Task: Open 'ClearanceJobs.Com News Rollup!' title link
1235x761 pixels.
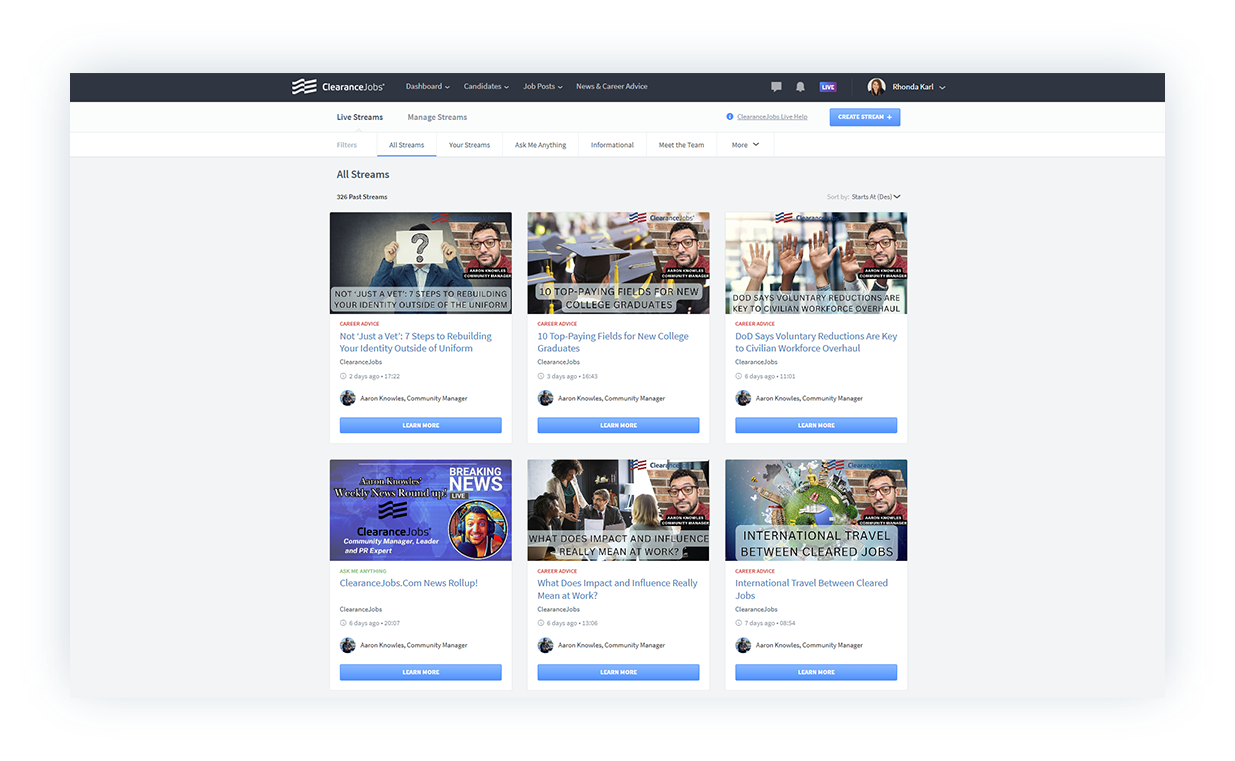Action: tap(409, 583)
